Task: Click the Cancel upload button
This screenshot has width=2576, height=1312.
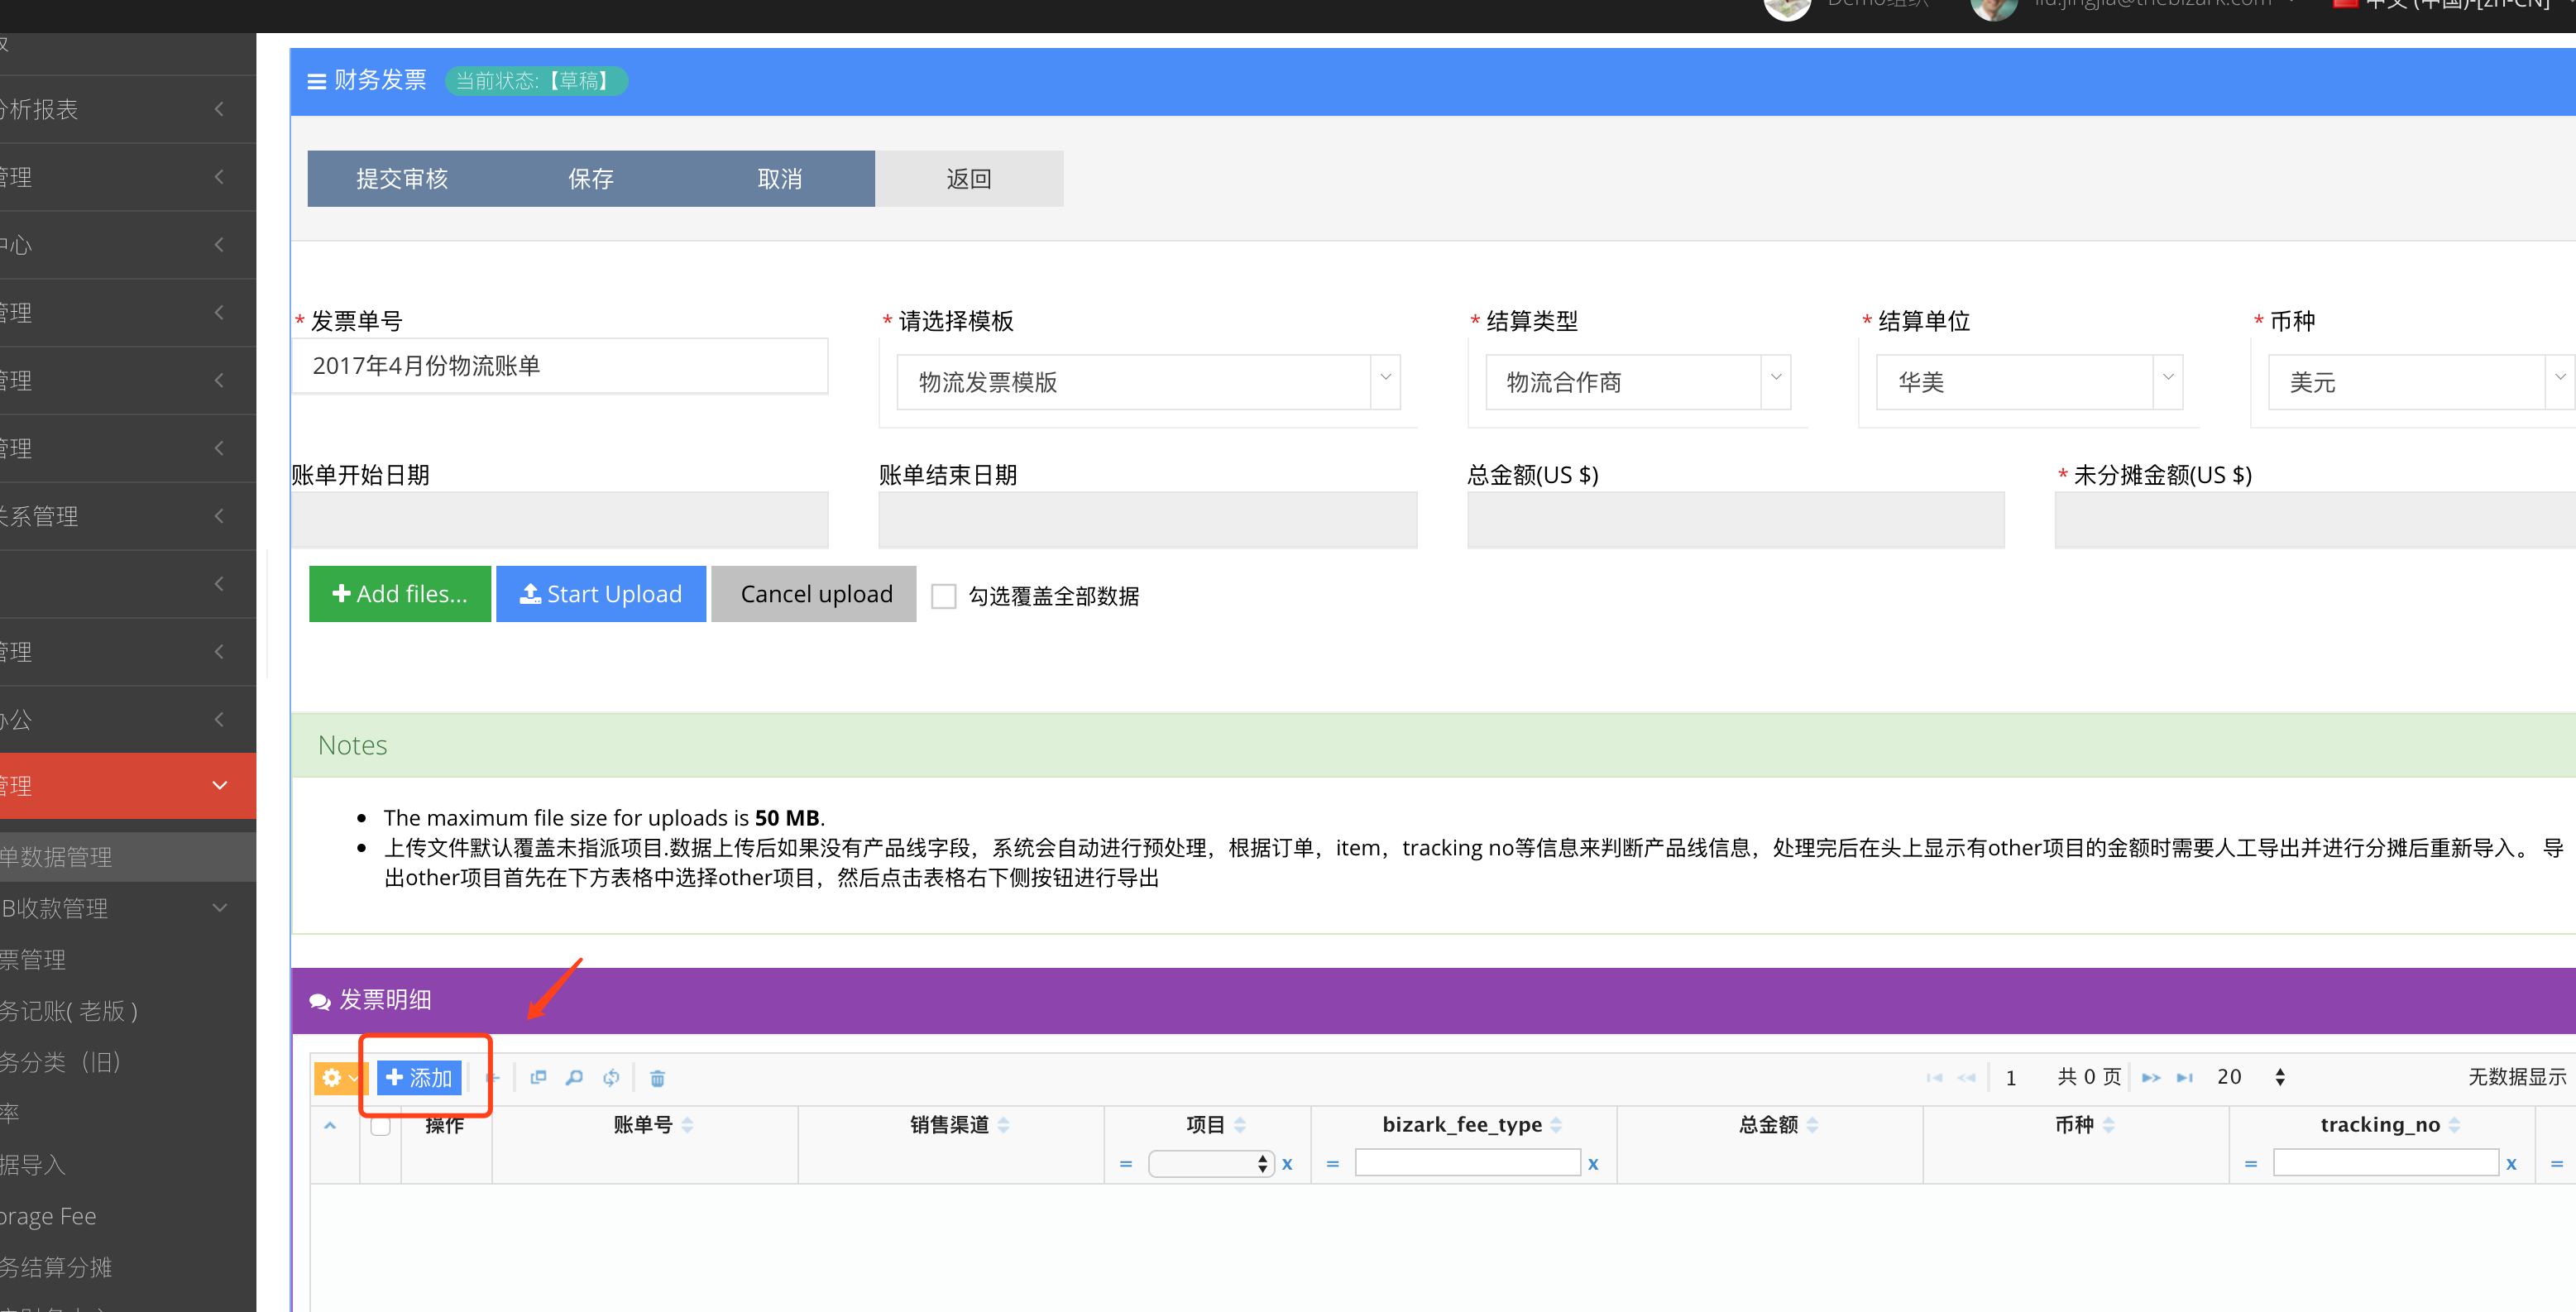Action: (814, 594)
